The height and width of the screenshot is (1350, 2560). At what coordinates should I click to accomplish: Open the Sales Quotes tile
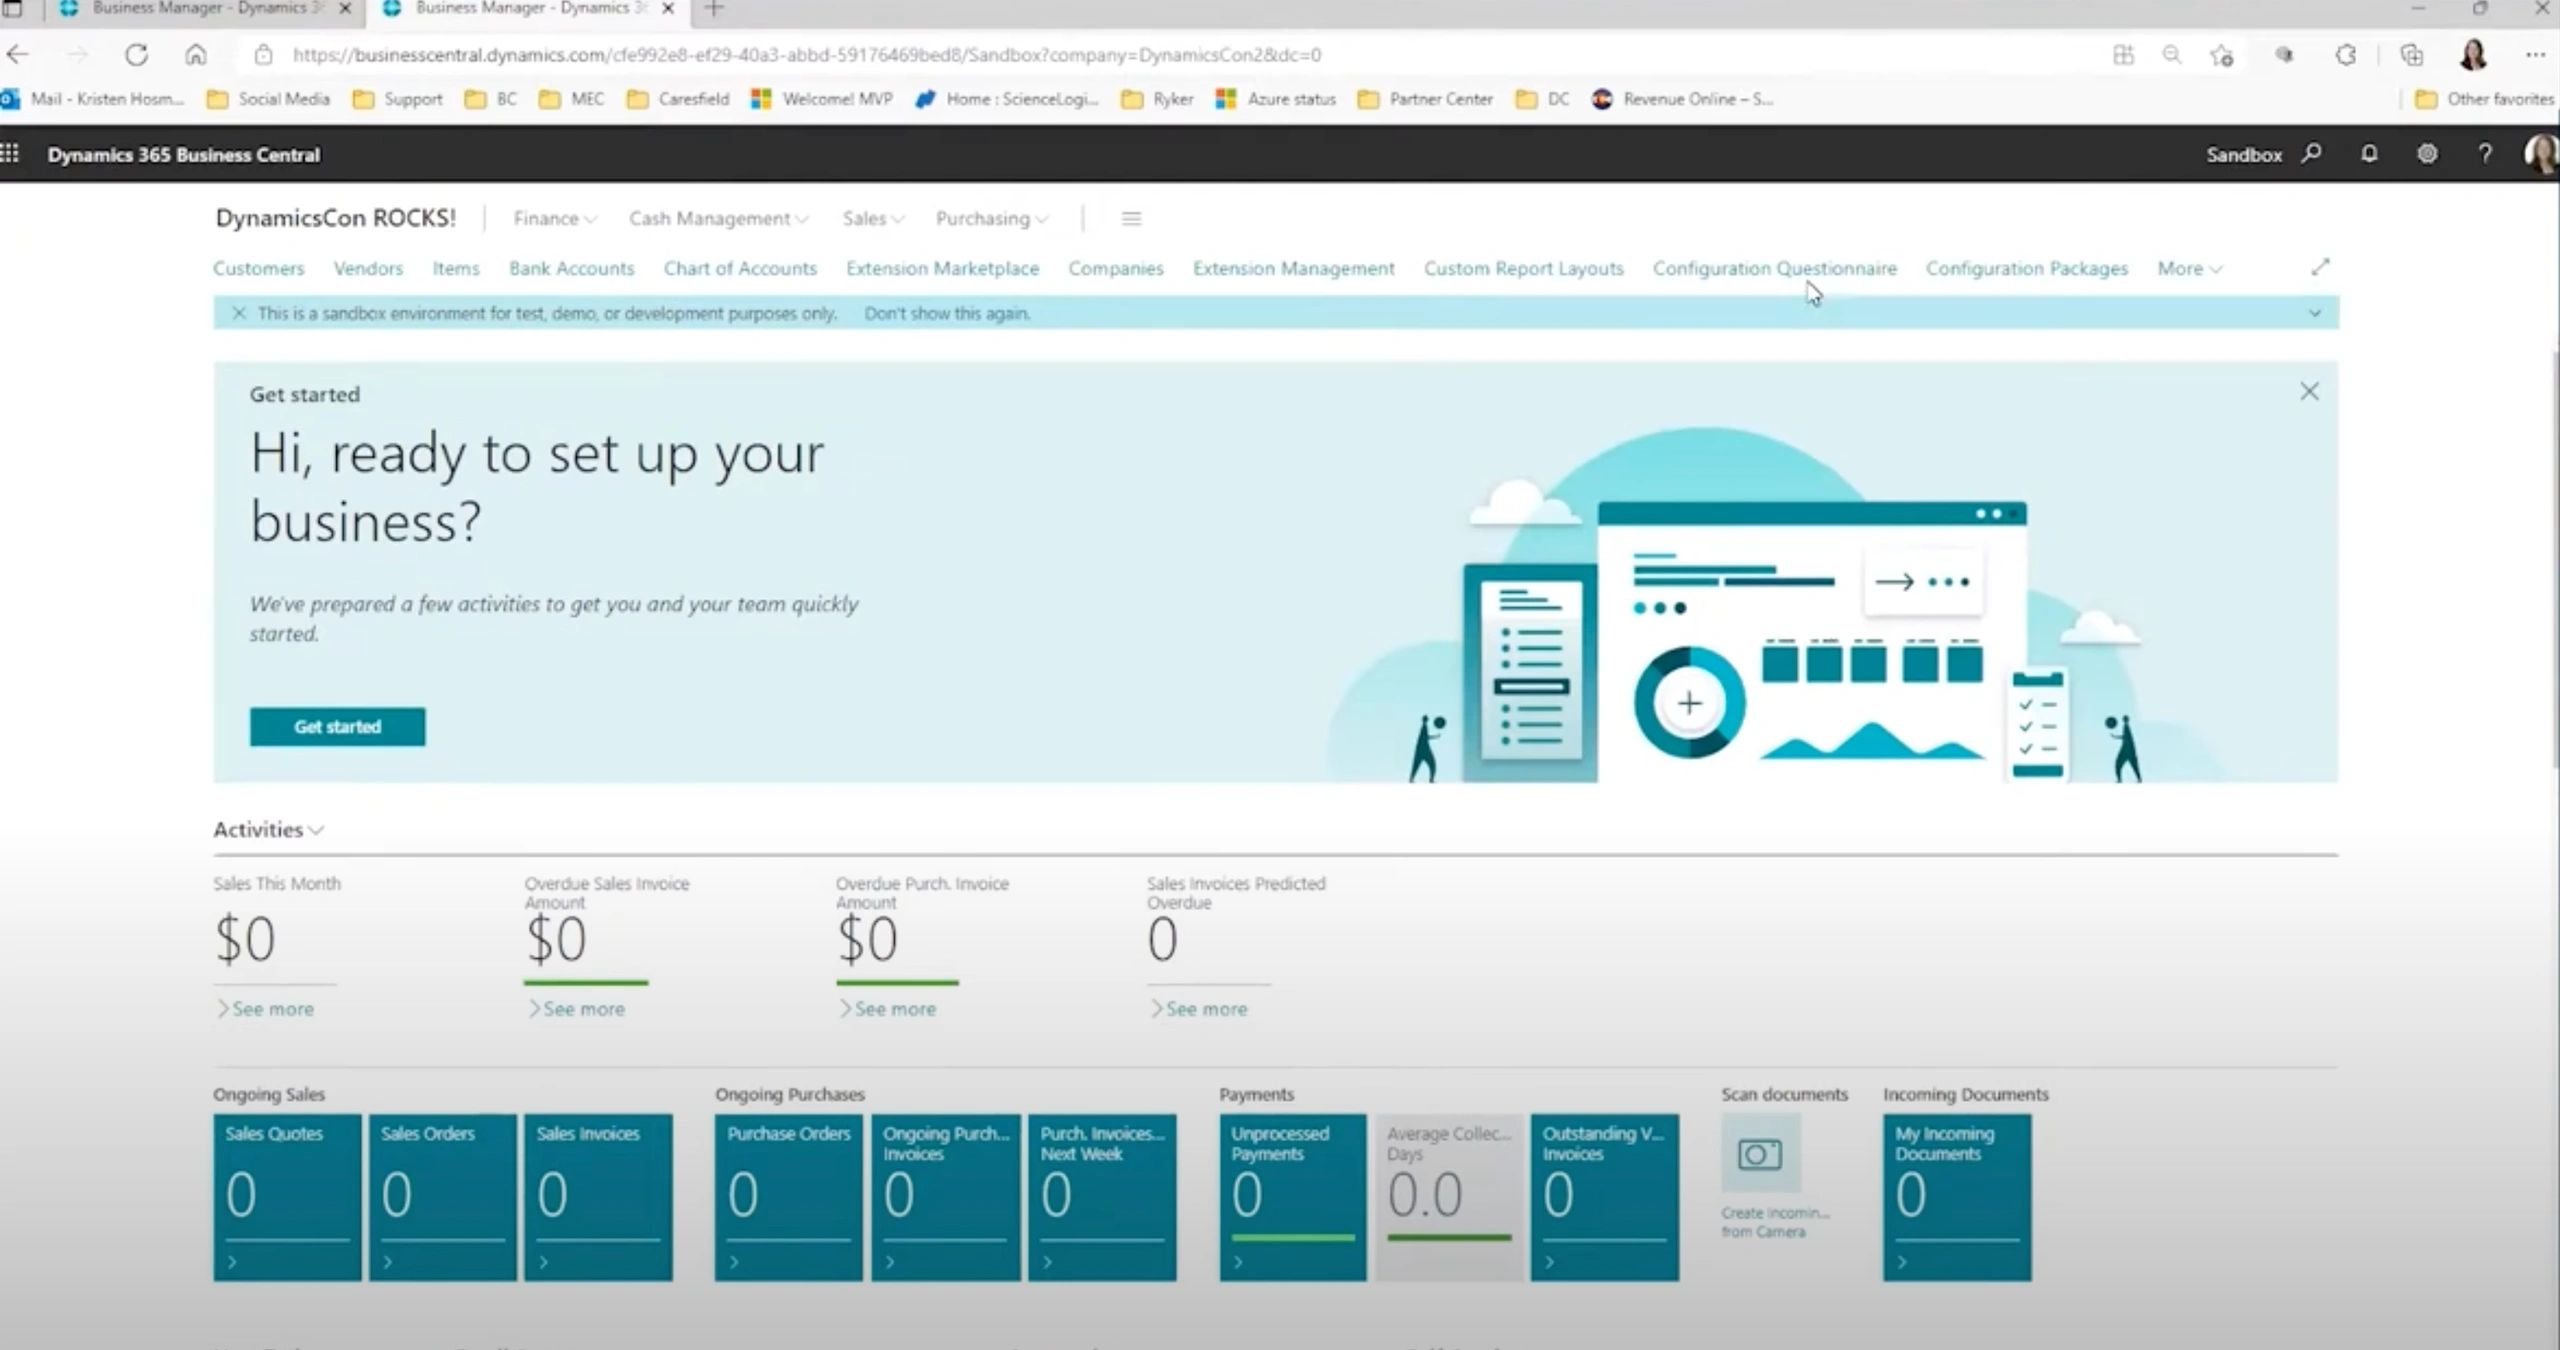tap(287, 1197)
